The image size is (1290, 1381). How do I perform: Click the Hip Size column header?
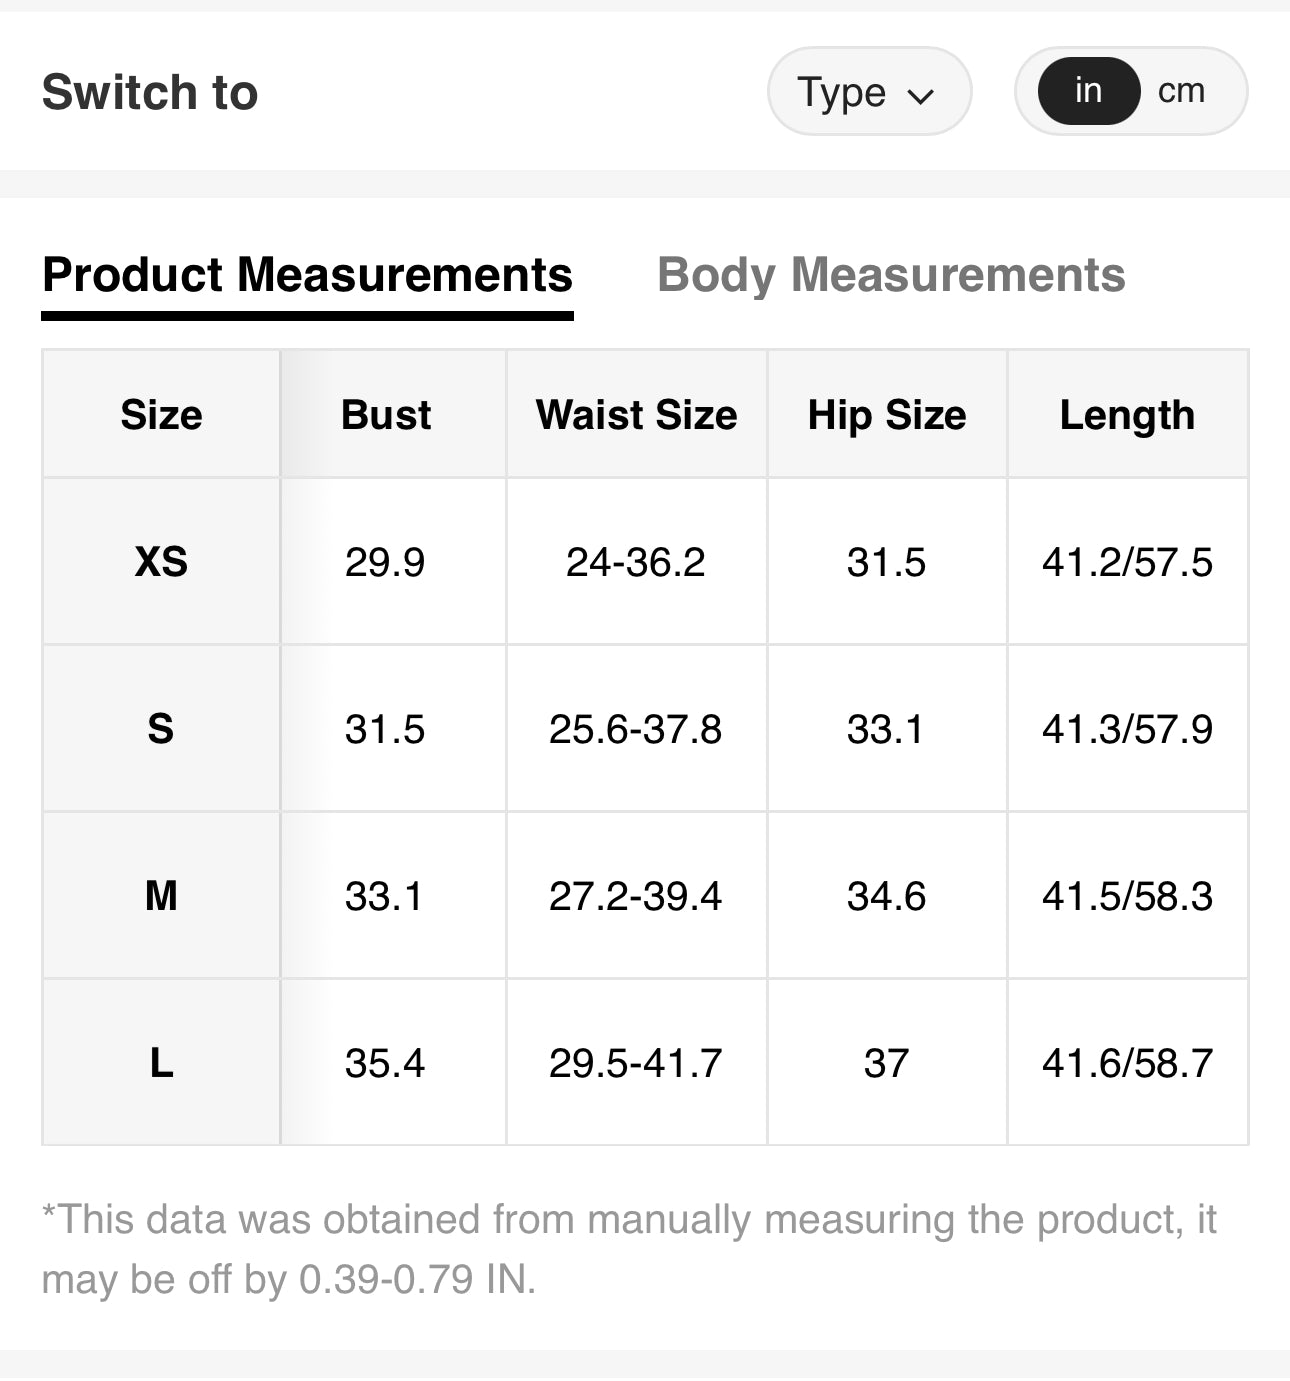887,414
